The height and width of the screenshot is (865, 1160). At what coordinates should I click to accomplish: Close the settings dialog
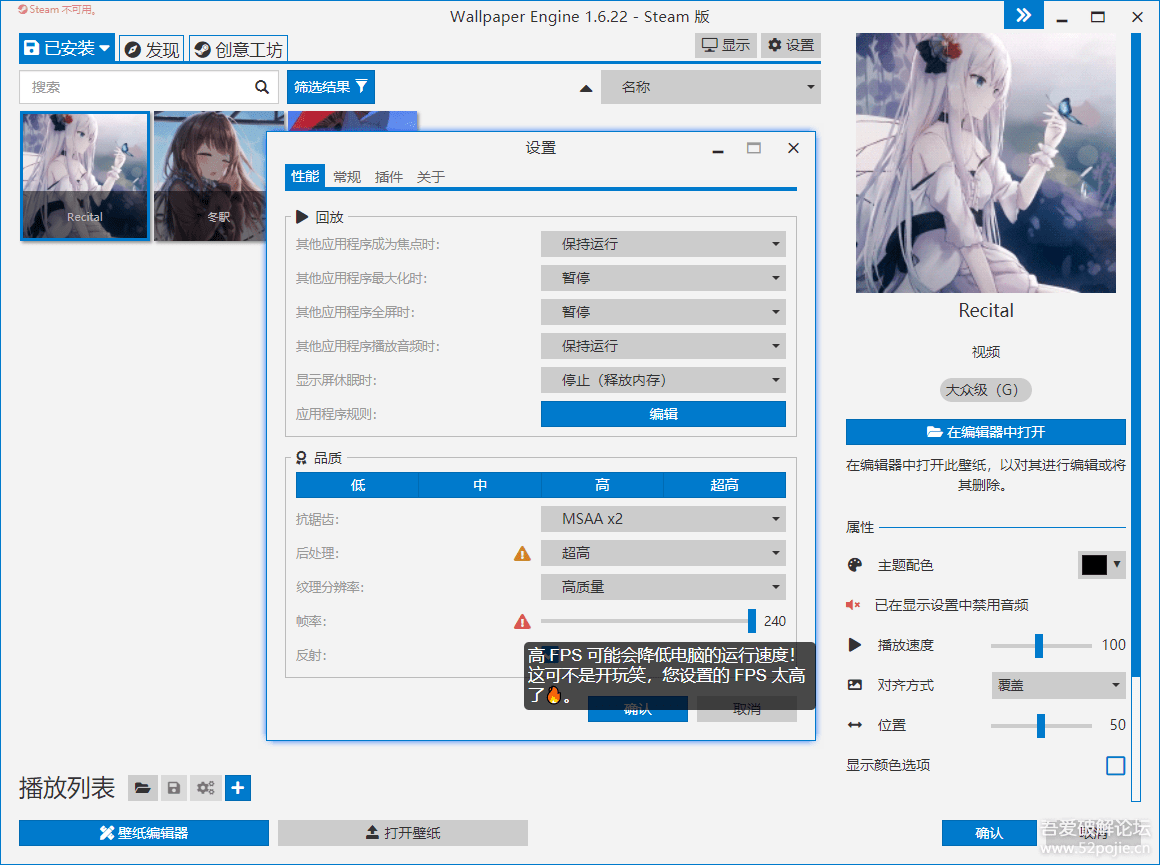point(793,148)
